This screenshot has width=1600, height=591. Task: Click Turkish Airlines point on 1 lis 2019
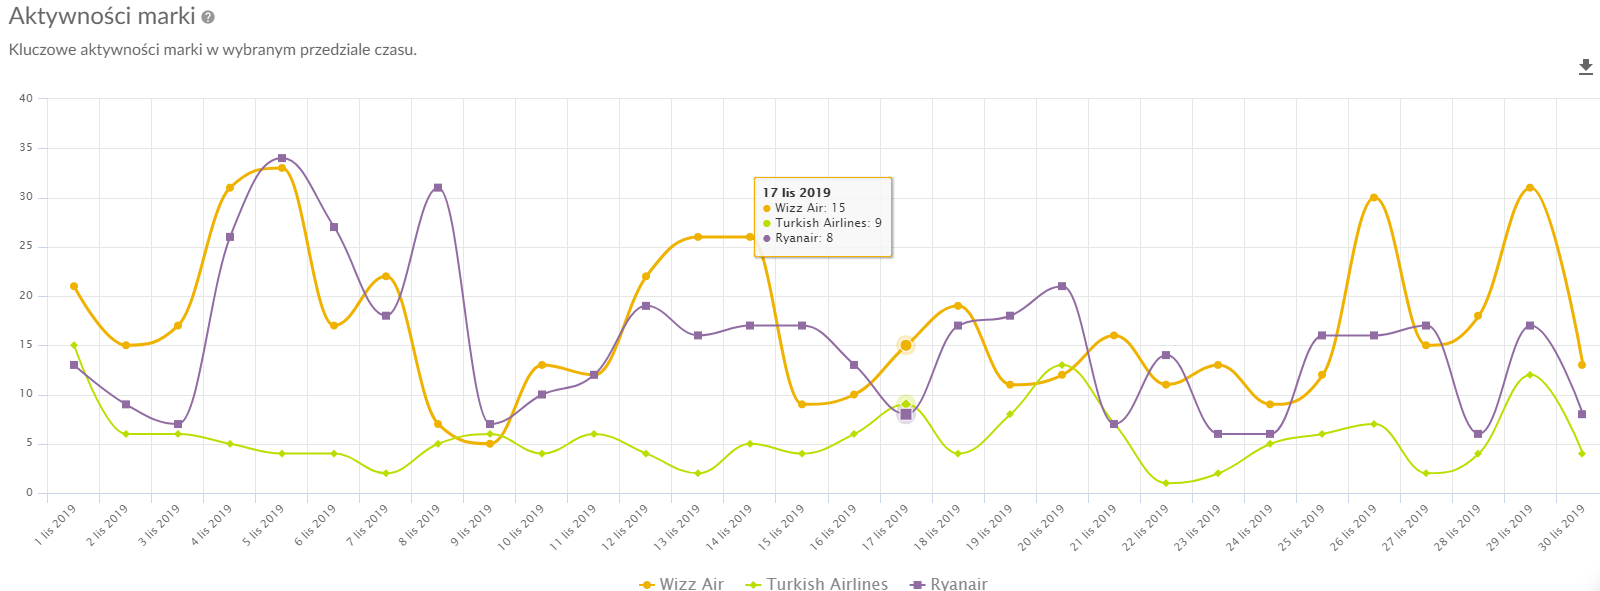[74, 345]
